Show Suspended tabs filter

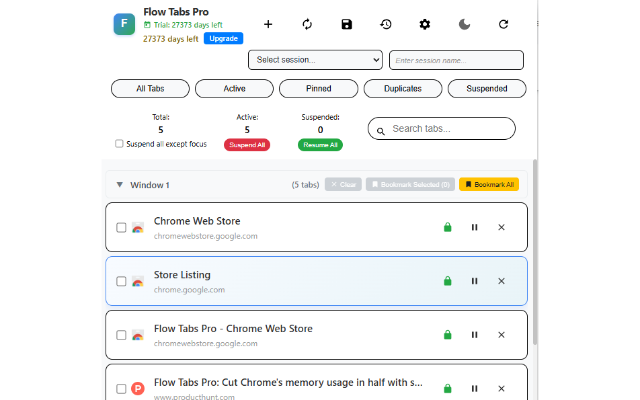tap(487, 89)
